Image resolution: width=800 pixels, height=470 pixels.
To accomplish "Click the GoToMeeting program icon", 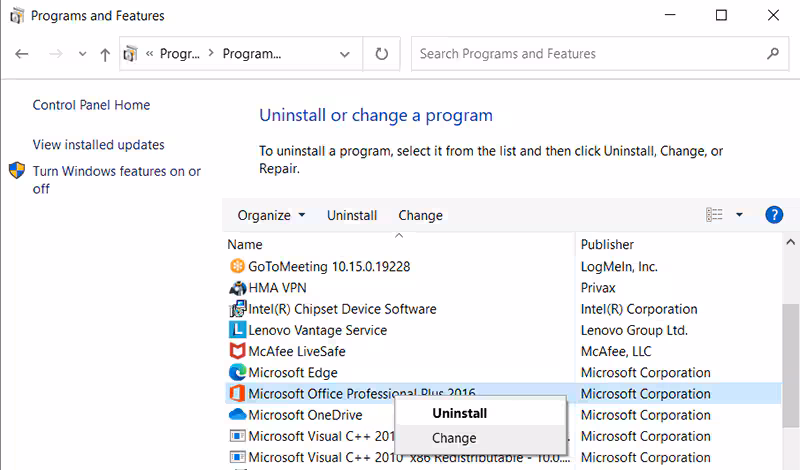I will pyautogui.click(x=237, y=267).
